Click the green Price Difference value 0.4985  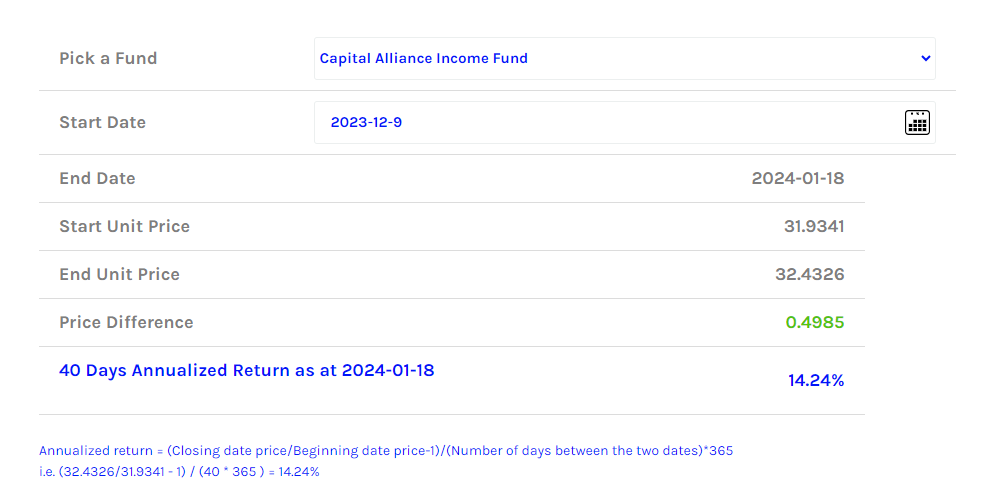pyautogui.click(x=814, y=322)
